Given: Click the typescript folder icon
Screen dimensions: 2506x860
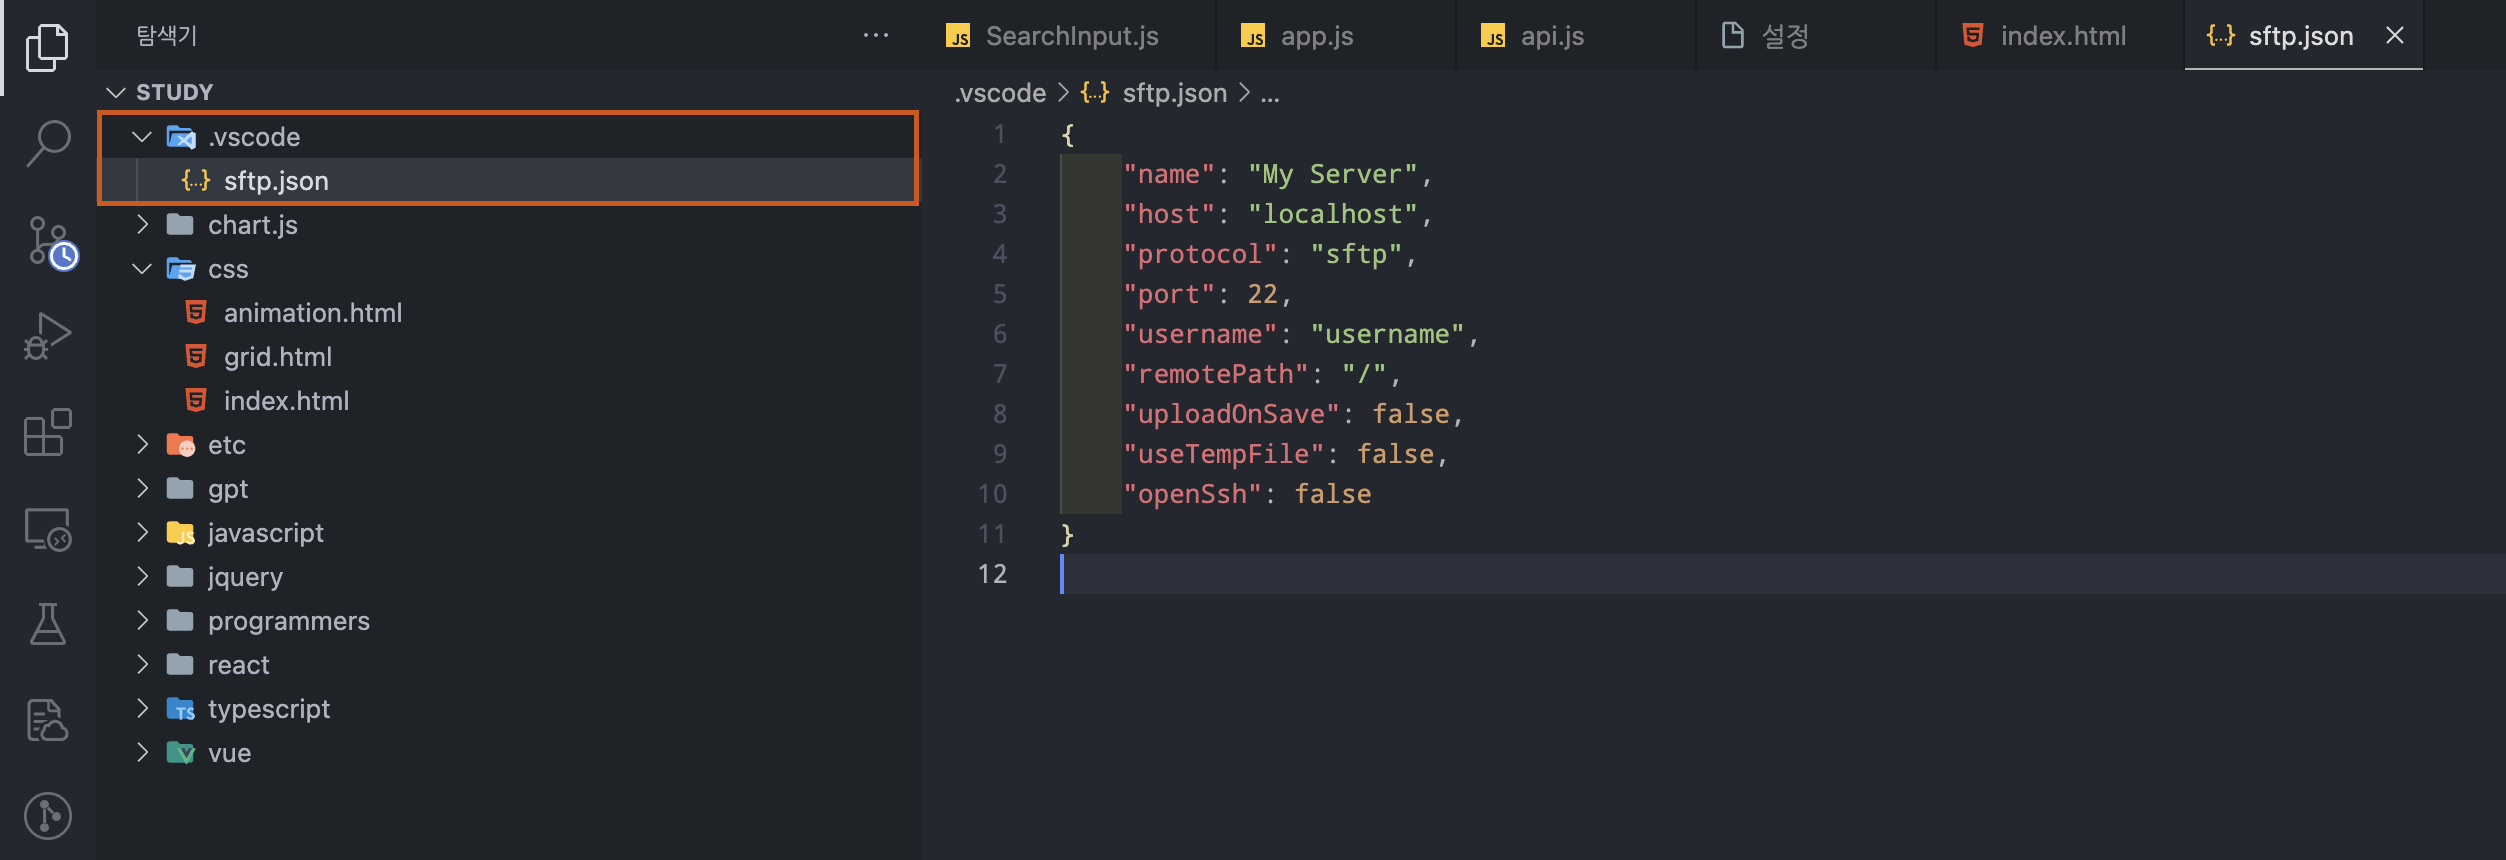Looking at the screenshot, I should click(x=181, y=709).
